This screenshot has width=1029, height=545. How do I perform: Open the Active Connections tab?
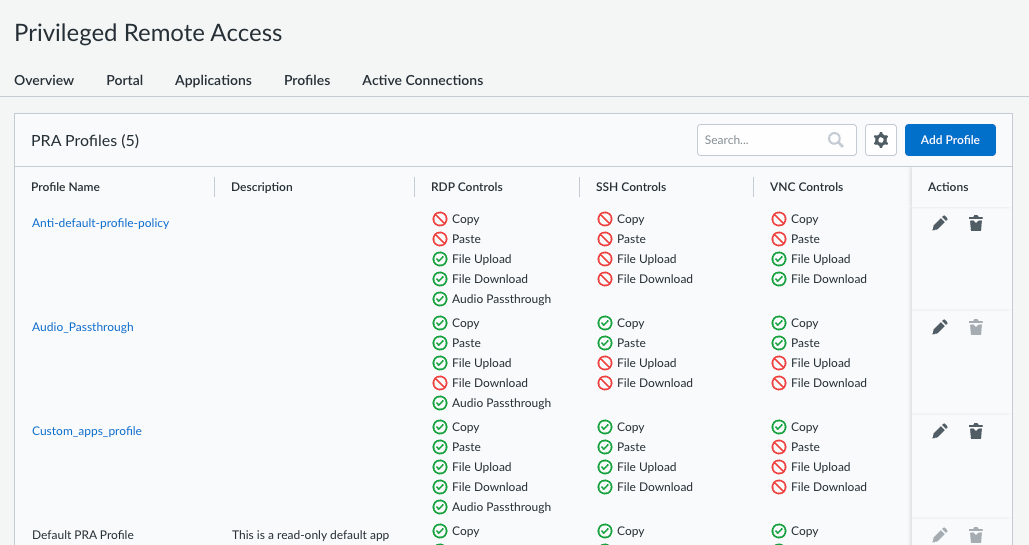pos(422,80)
